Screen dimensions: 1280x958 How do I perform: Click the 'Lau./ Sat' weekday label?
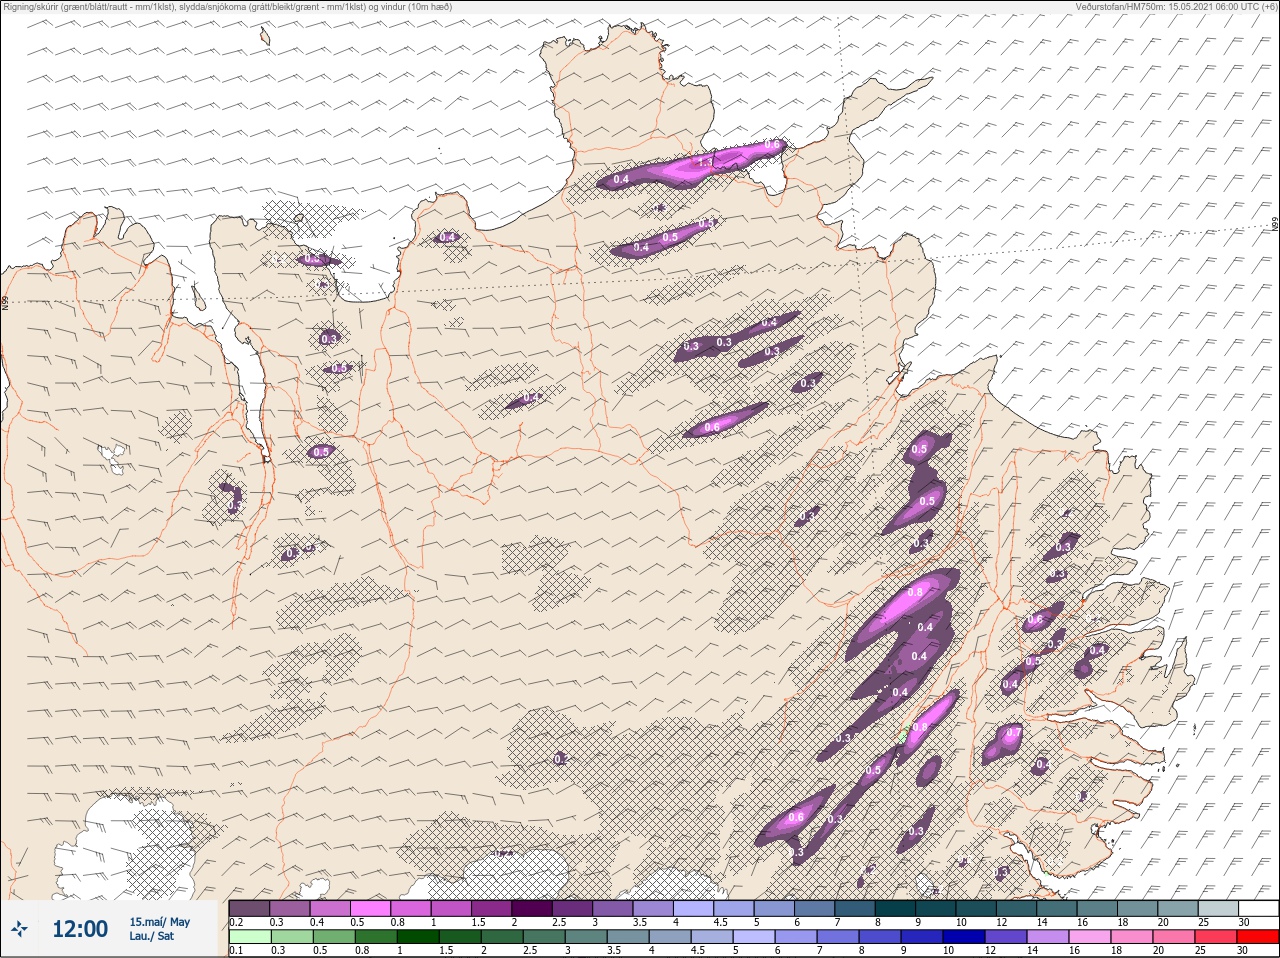152,936
